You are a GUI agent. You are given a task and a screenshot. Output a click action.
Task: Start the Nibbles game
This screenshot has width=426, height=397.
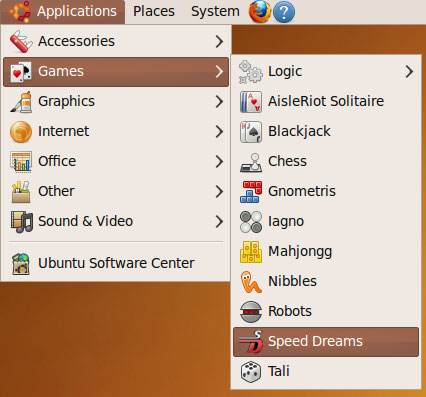click(326, 281)
